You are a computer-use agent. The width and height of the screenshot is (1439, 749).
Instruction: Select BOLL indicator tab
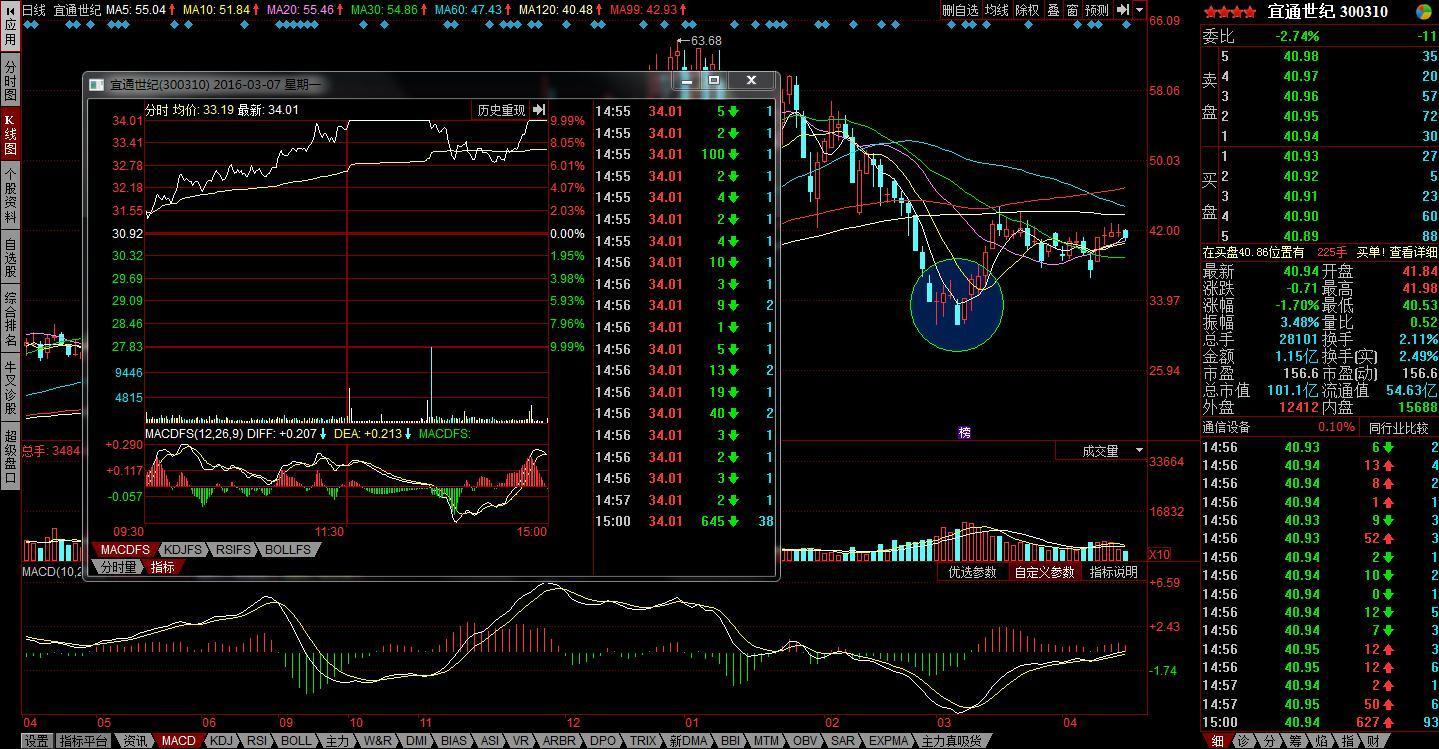click(296, 741)
